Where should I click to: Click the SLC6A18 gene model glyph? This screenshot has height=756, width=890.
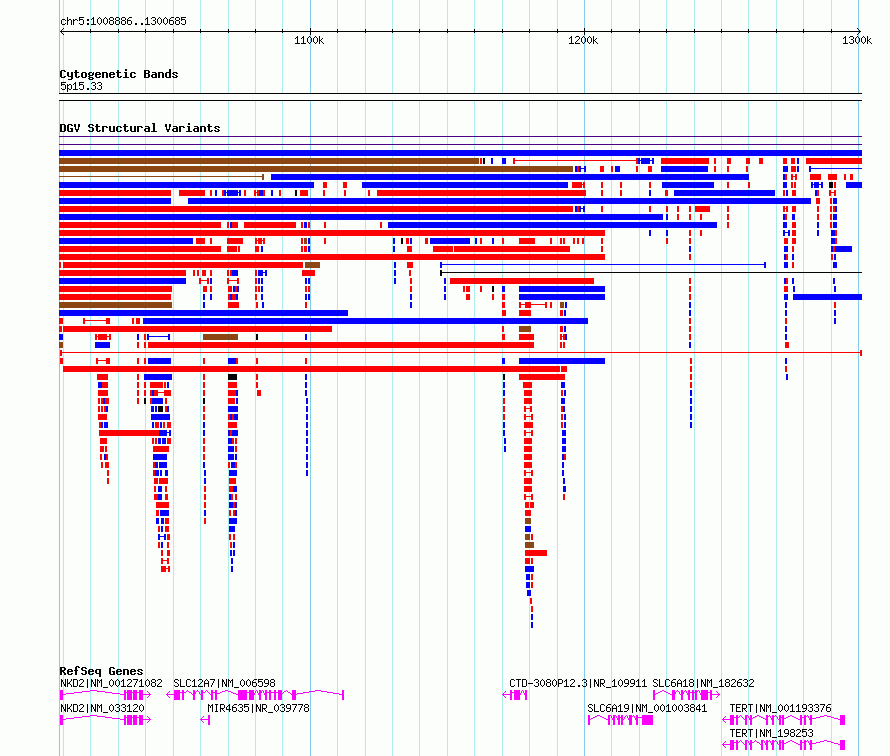[687, 695]
